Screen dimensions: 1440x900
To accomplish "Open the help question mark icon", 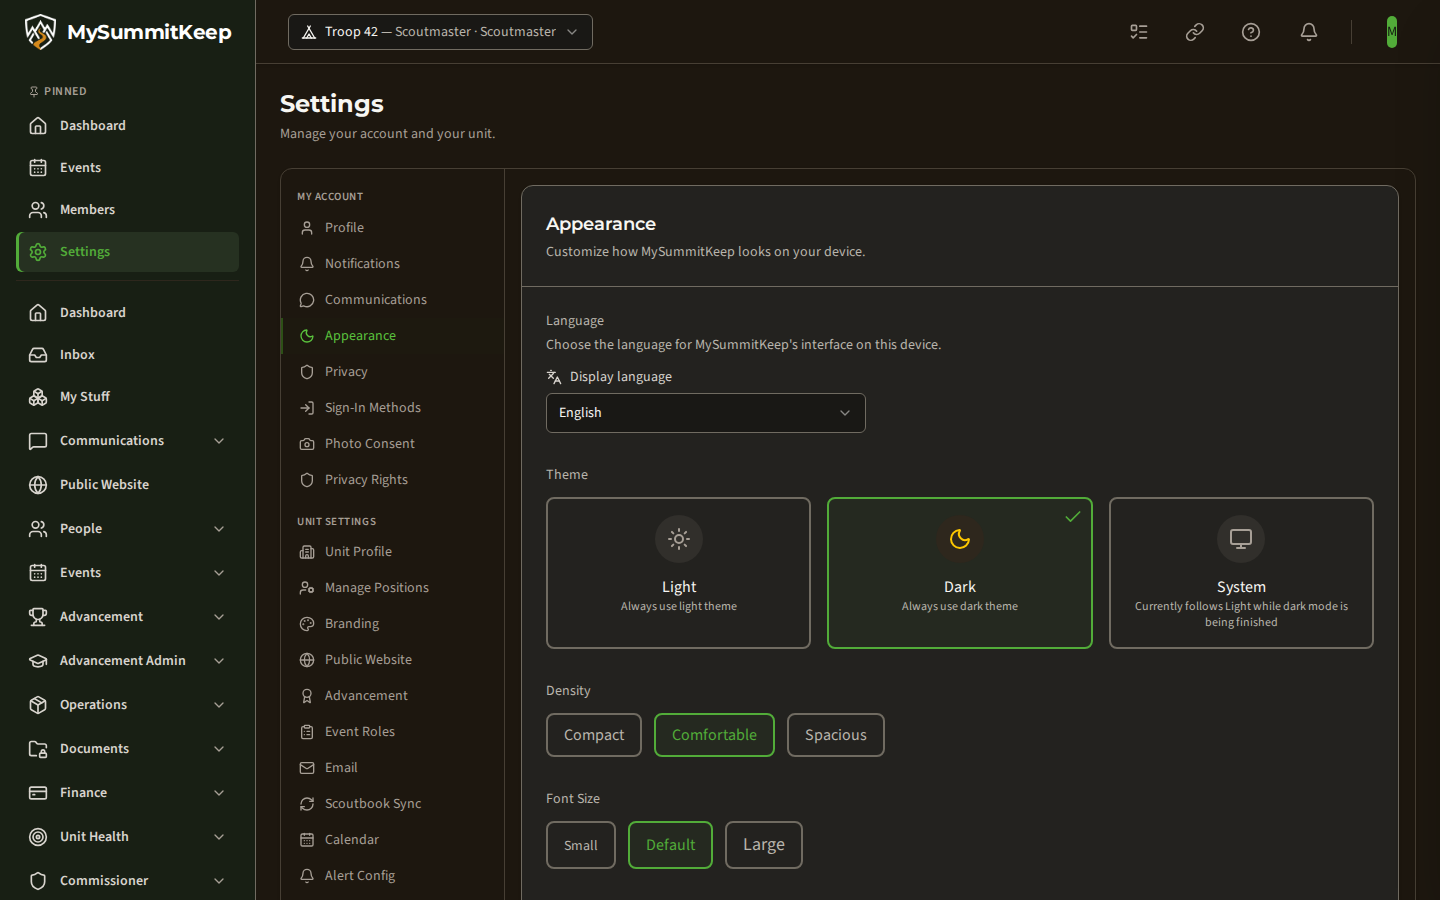I will pos(1251,32).
